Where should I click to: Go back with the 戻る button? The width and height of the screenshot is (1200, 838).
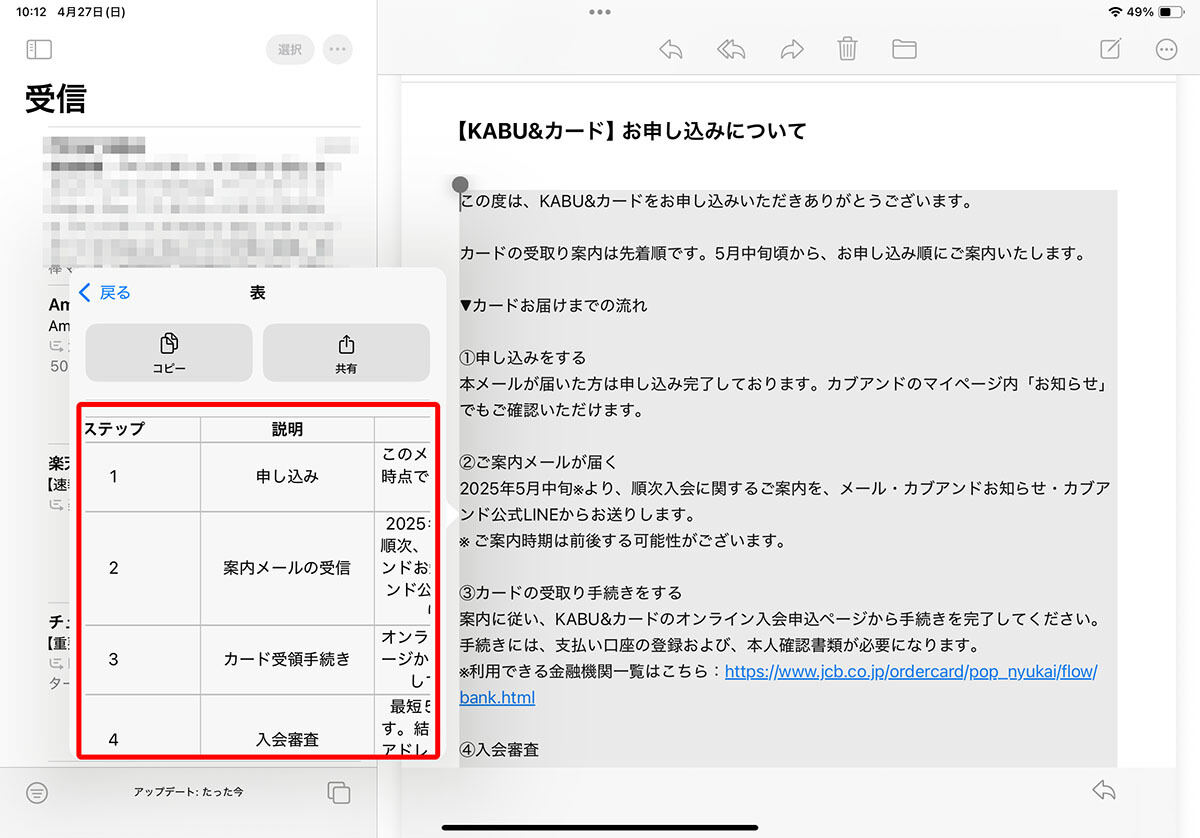(105, 293)
